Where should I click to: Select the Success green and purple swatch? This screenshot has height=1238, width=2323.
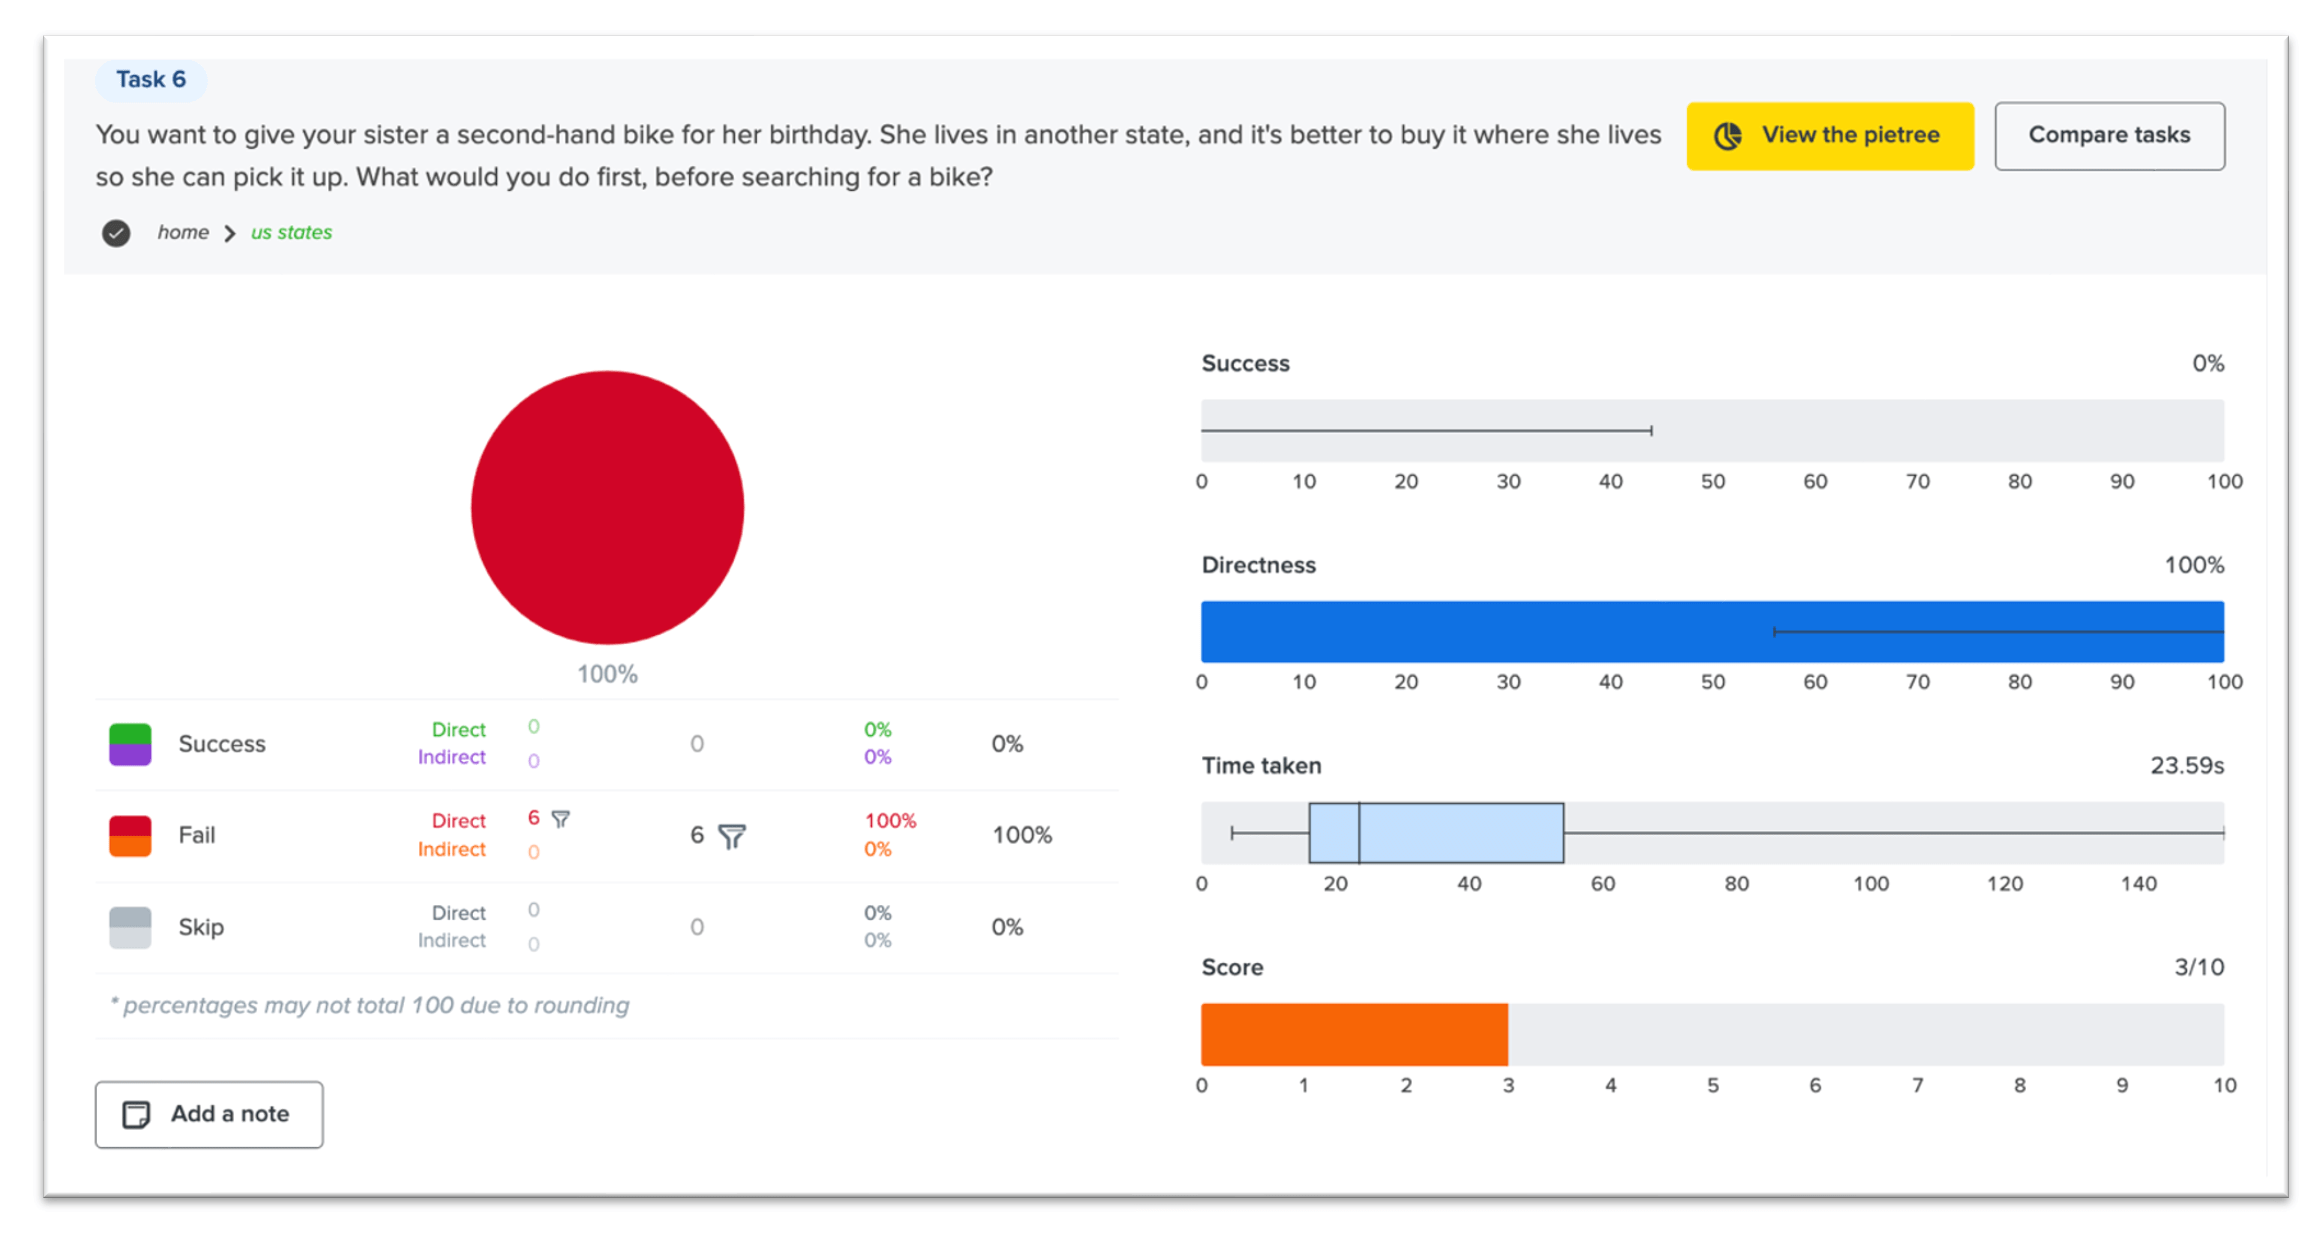tap(130, 744)
